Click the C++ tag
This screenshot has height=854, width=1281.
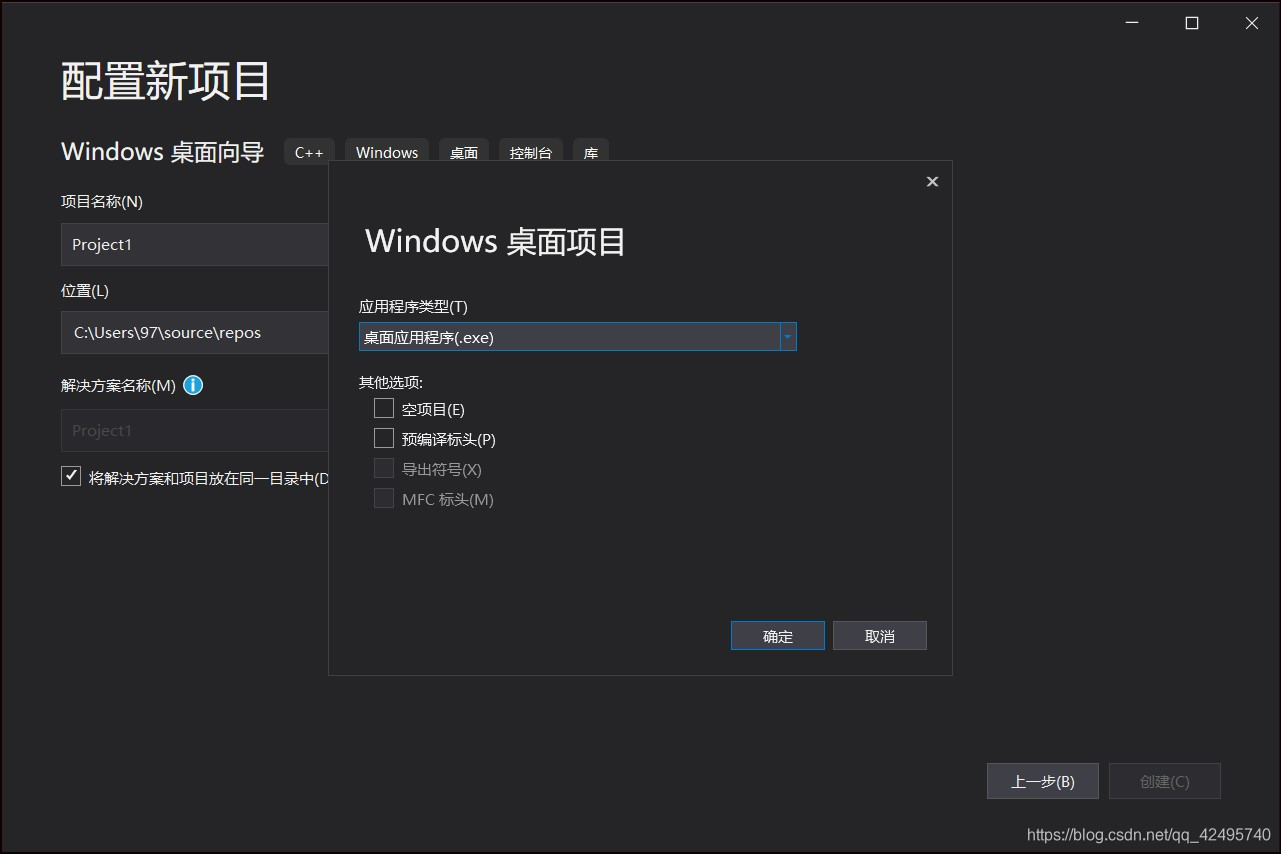[309, 152]
